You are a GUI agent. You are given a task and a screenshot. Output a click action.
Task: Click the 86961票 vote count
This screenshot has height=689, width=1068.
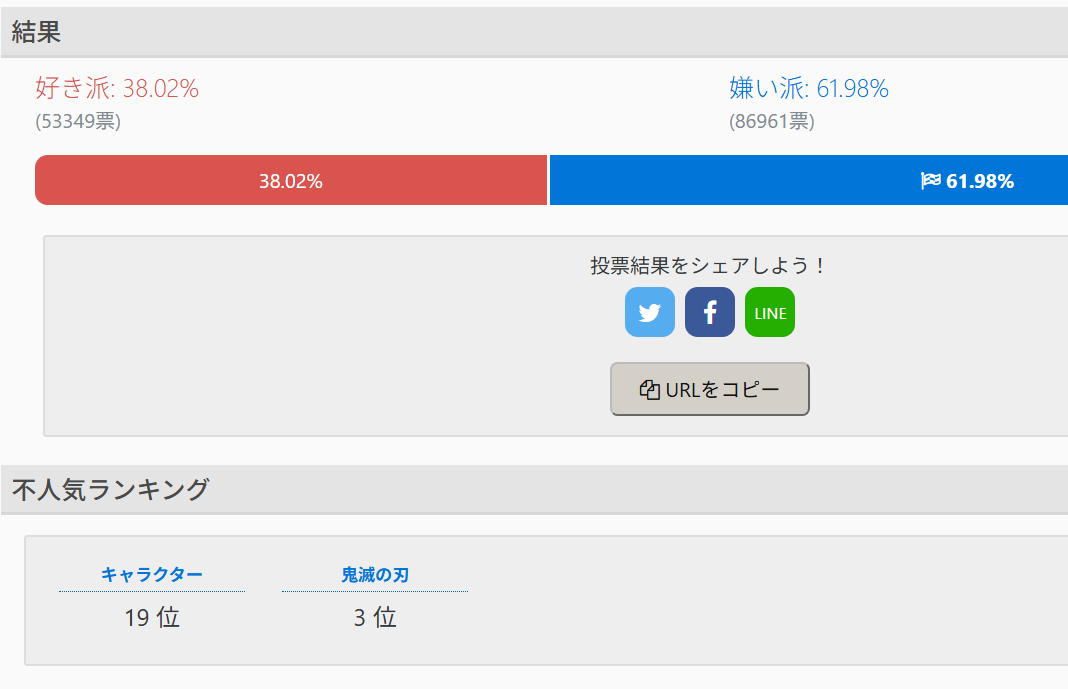[x=772, y=121]
